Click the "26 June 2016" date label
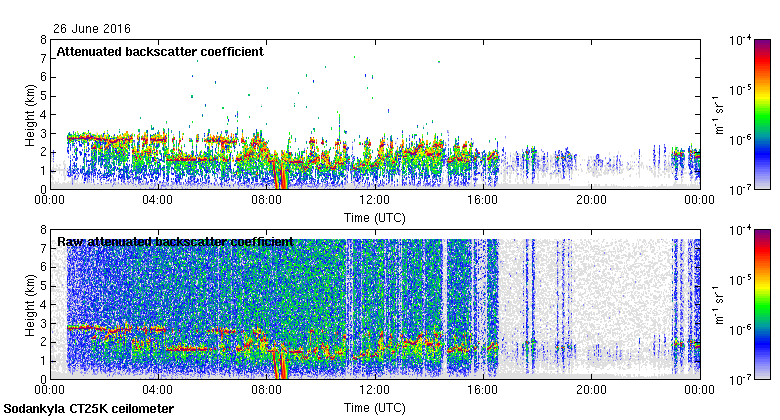The width and height of the screenshot is (780, 420). click(x=92, y=29)
